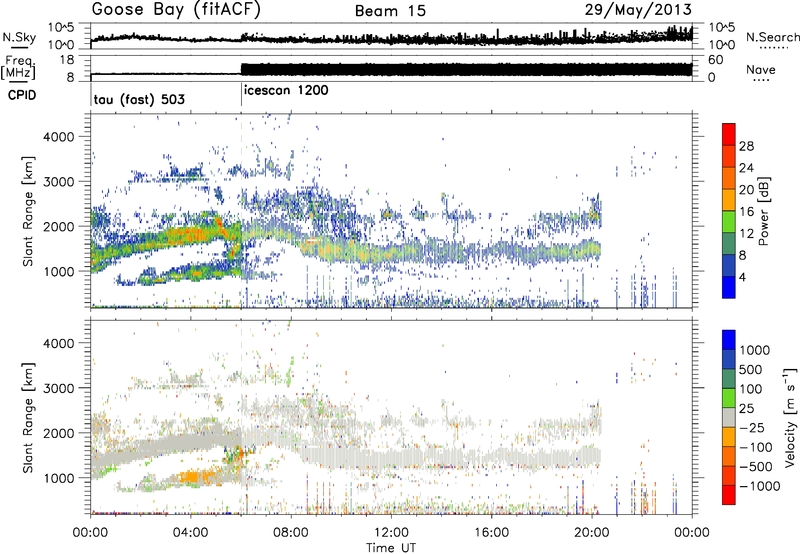
Task: Click the "CPID" label
Action: (22, 95)
